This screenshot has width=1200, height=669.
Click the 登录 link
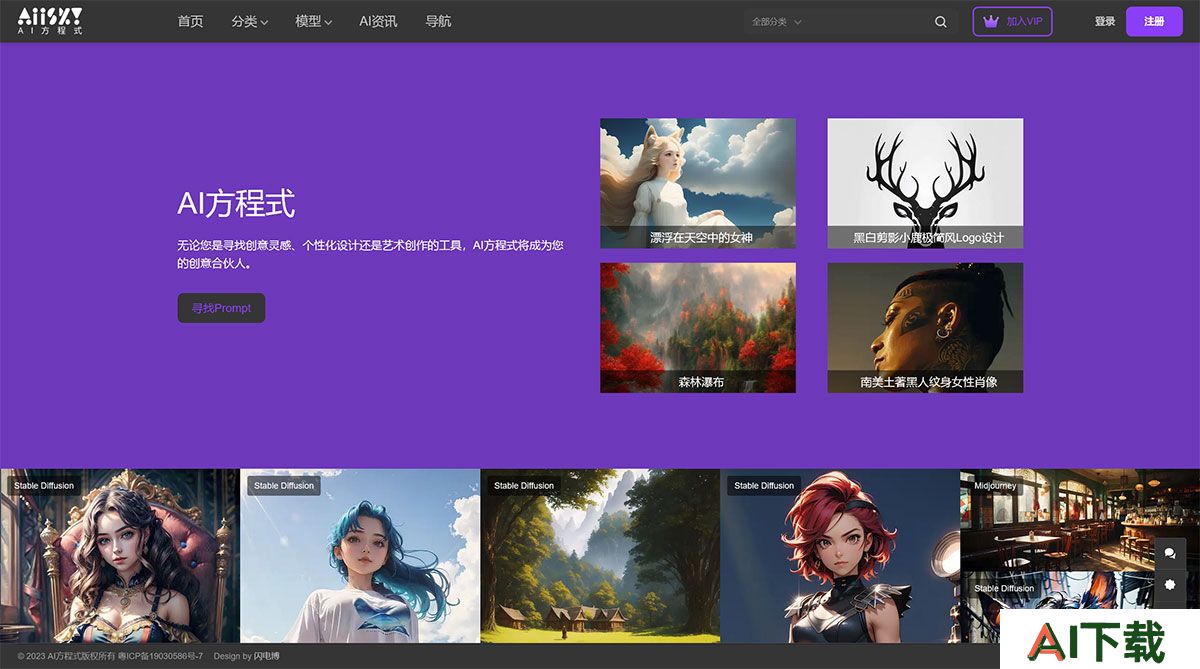tap(1104, 21)
